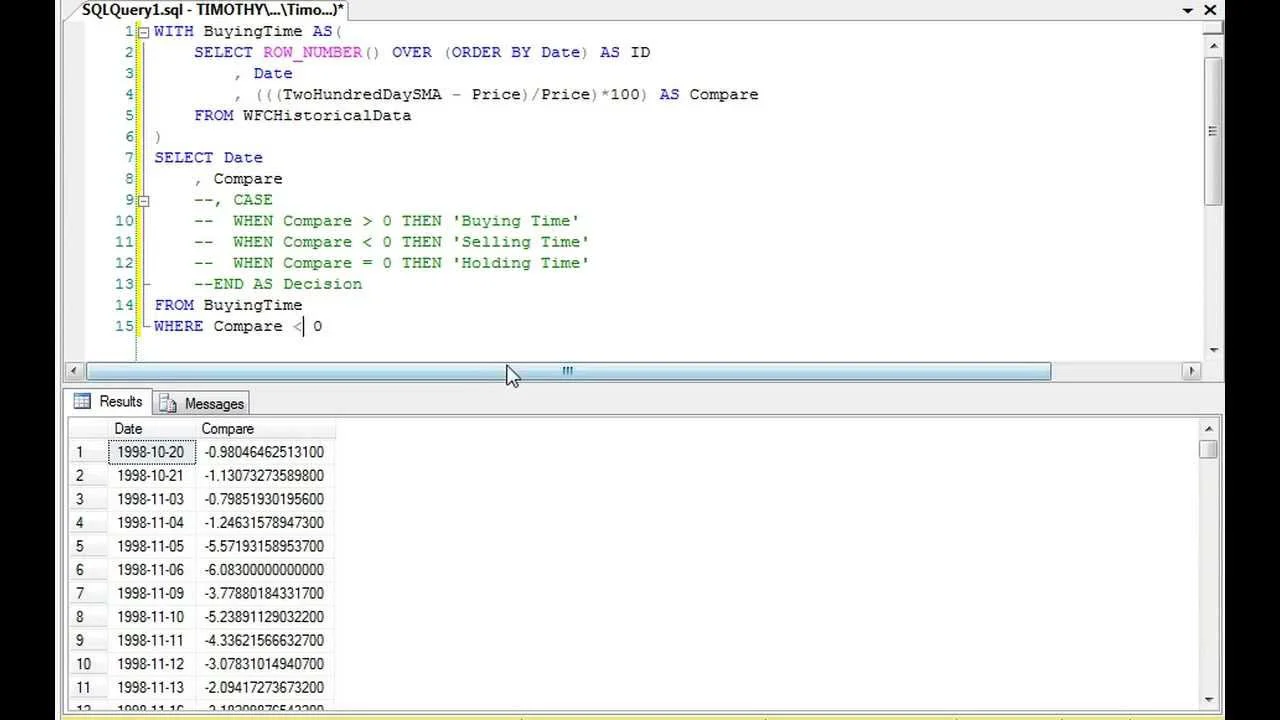
Task: Click editor horizontal scrollbar left arrow
Action: coord(73,371)
